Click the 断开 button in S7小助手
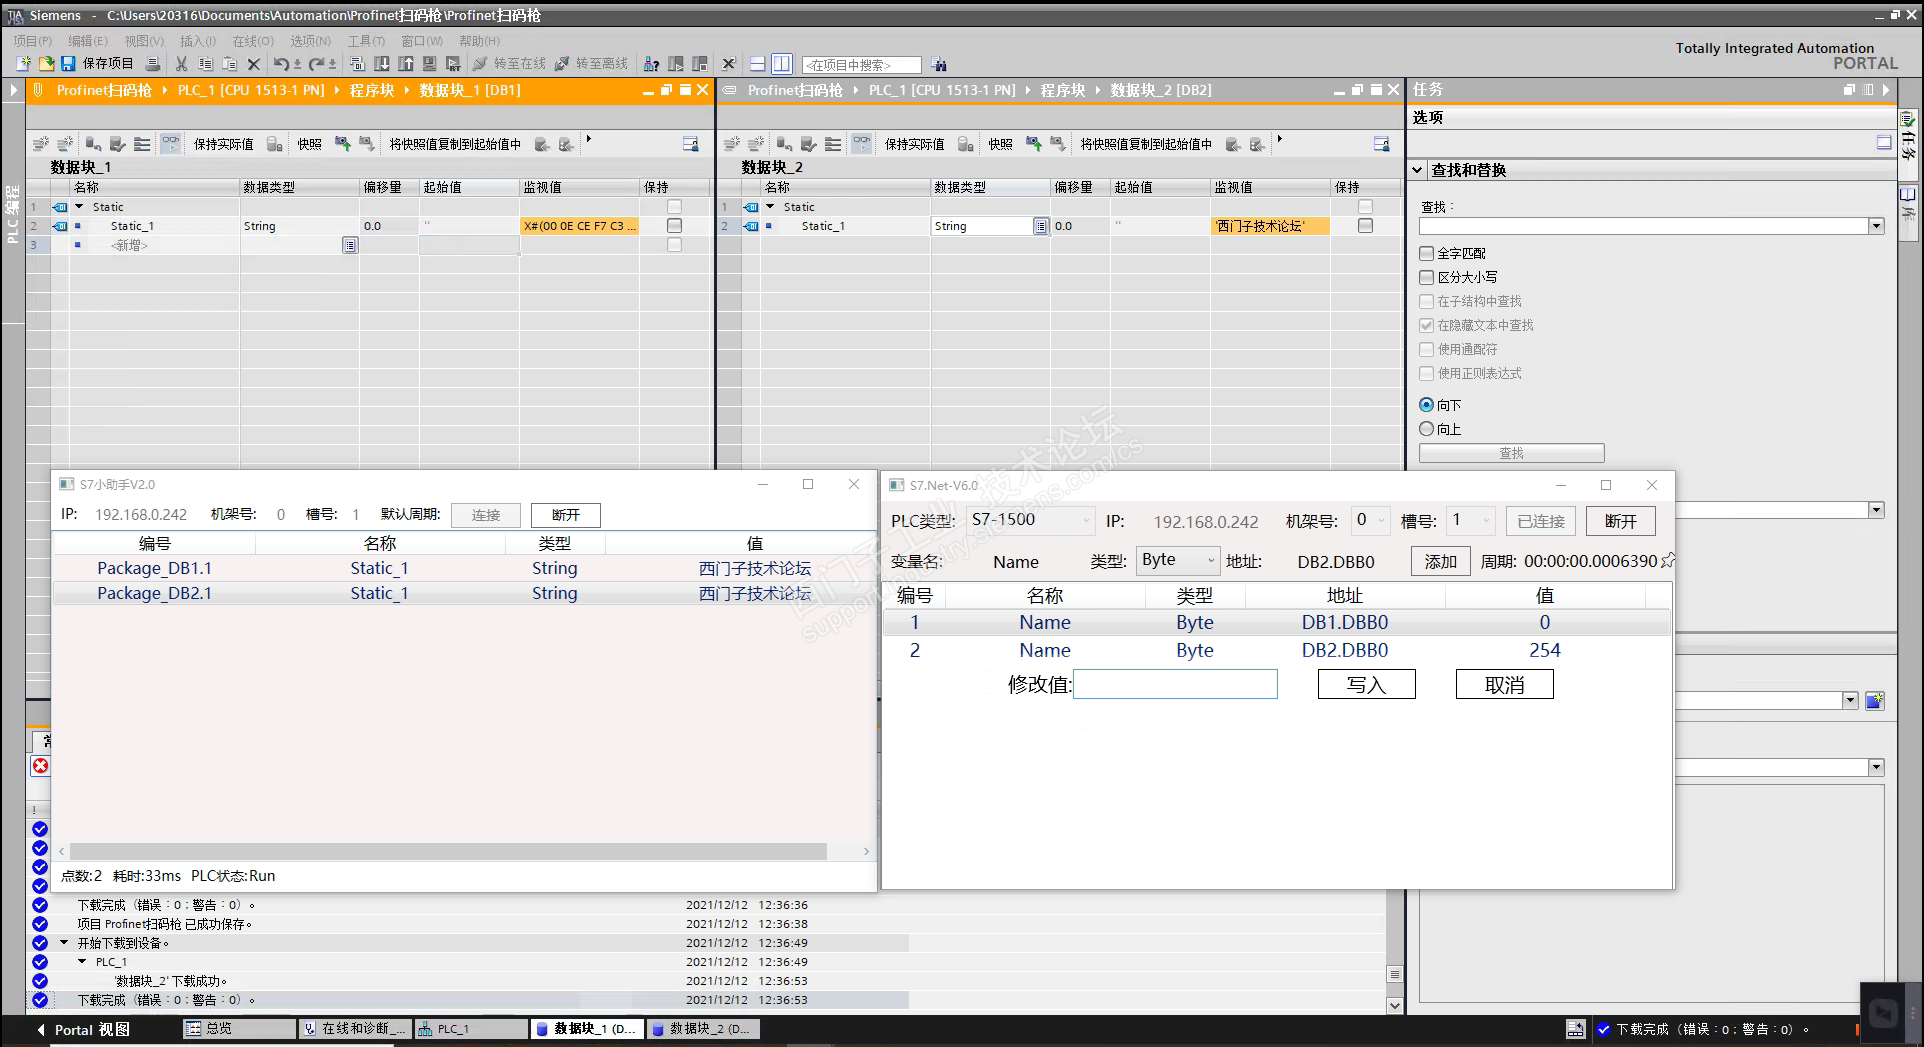 pos(566,515)
